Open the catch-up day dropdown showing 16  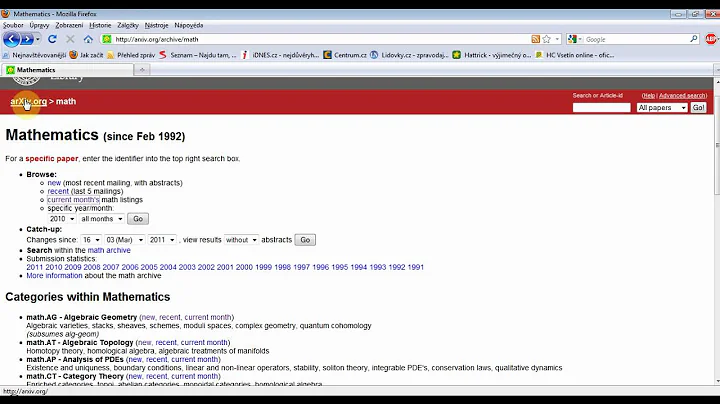pos(91,240)
